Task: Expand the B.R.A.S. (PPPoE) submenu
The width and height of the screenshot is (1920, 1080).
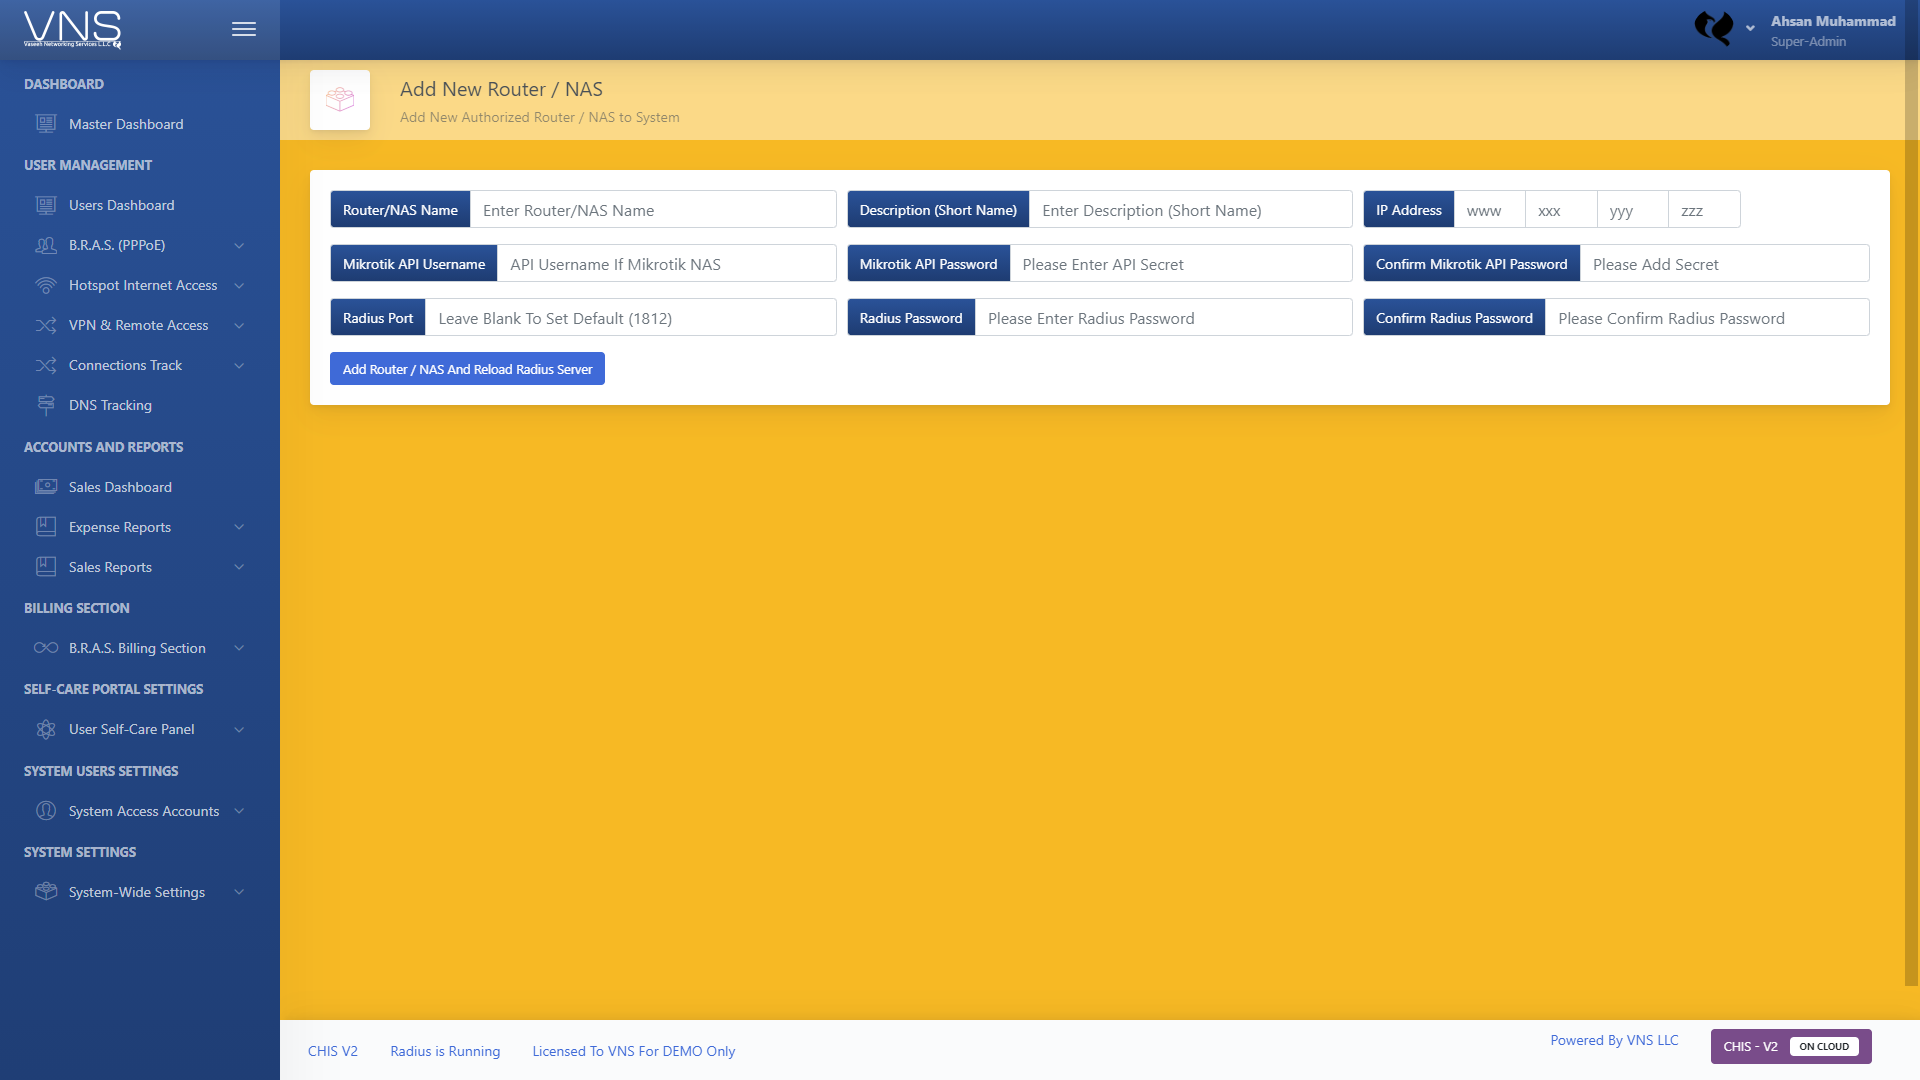Action: (x=239, y=245)
